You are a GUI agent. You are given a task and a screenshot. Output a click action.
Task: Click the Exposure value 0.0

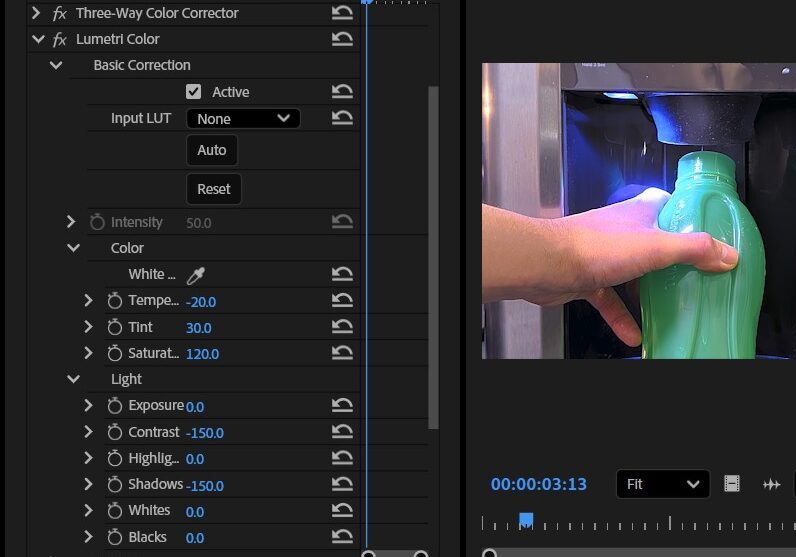click(195, 407)
